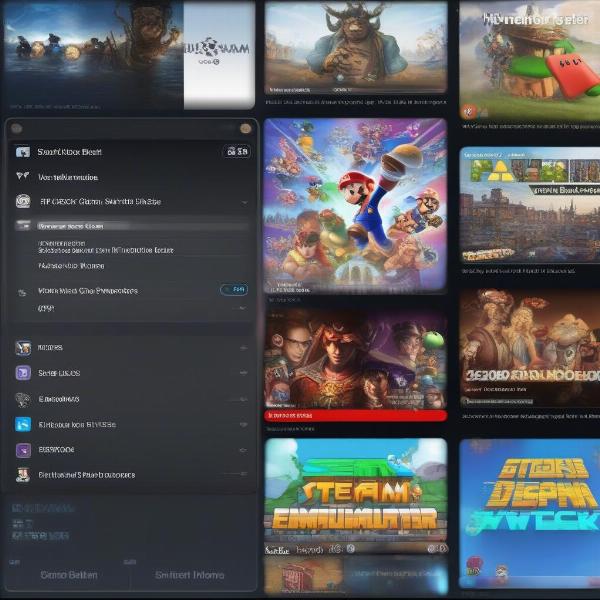
Task: Click the small Mario-head icon on the blue tile
Action: 502,571
